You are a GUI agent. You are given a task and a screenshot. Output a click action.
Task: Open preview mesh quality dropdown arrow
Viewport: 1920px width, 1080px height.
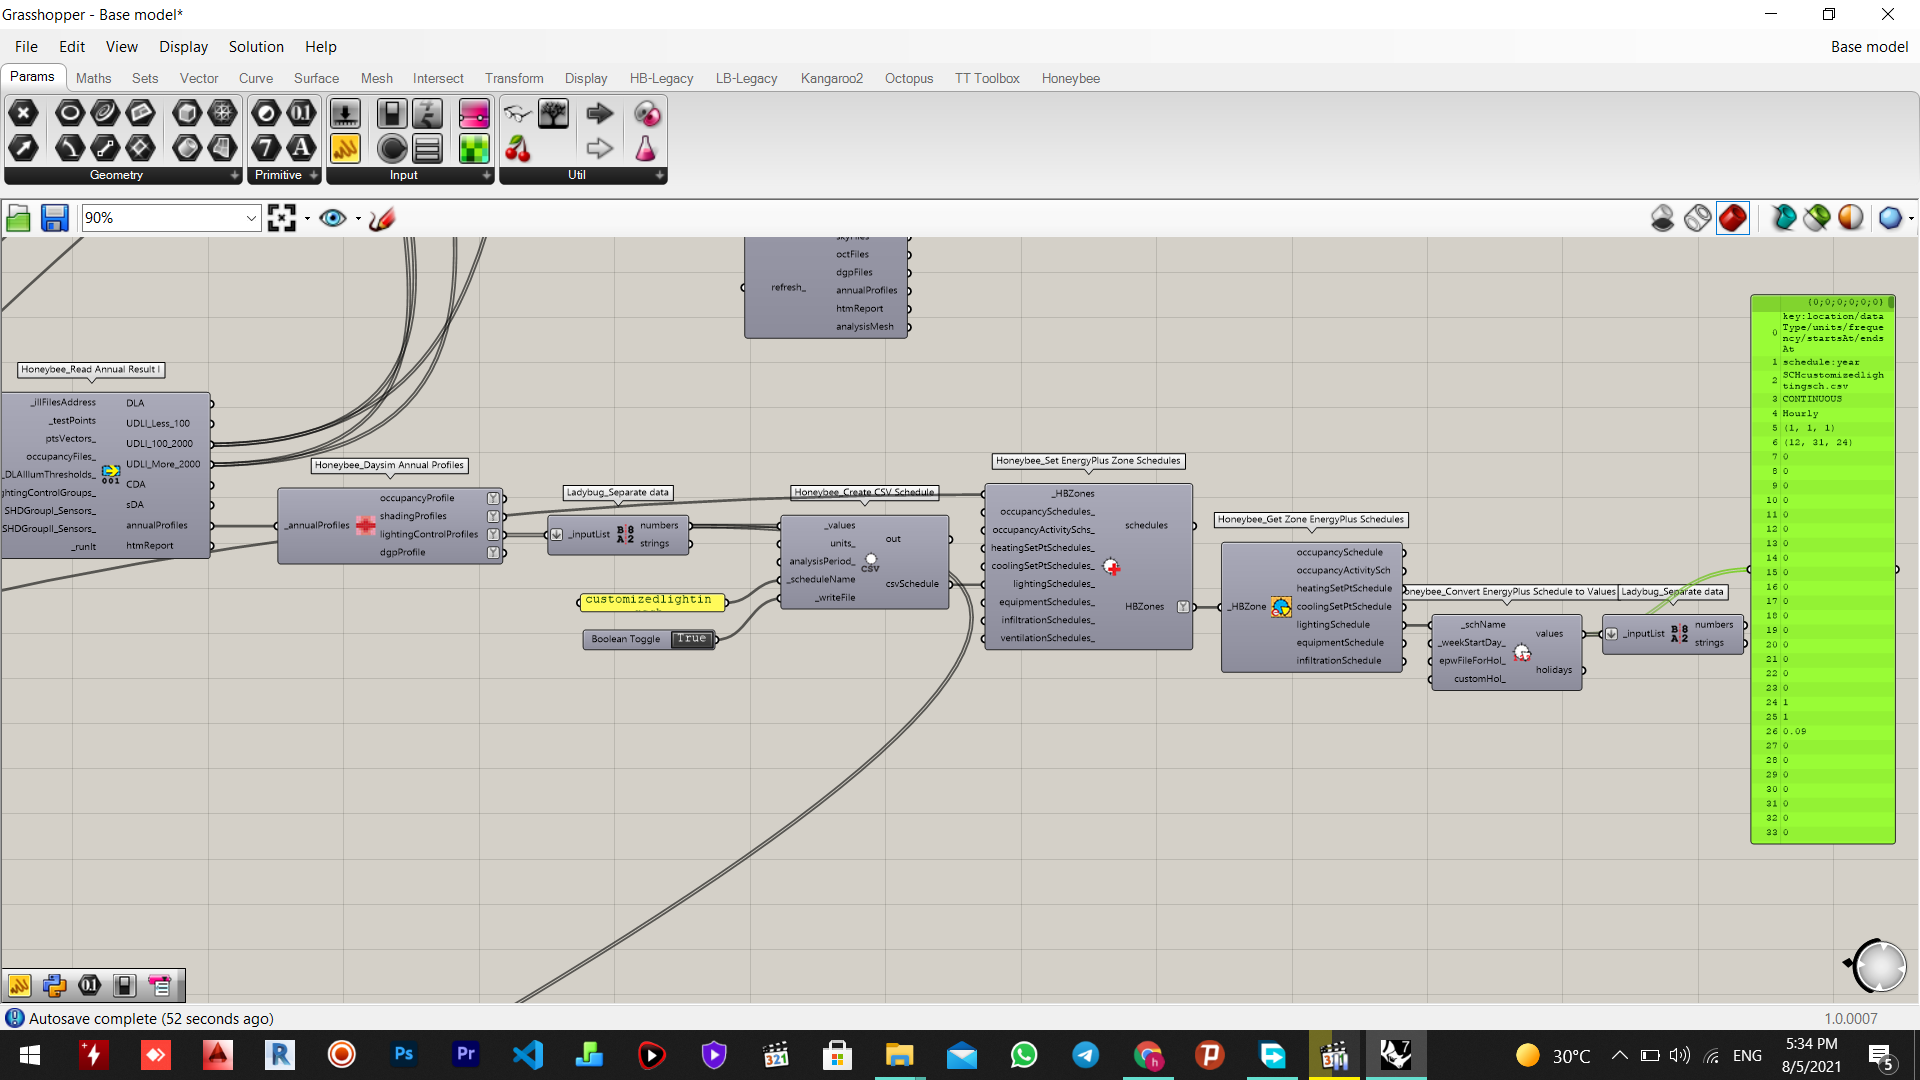click(x=1911, y=218)
